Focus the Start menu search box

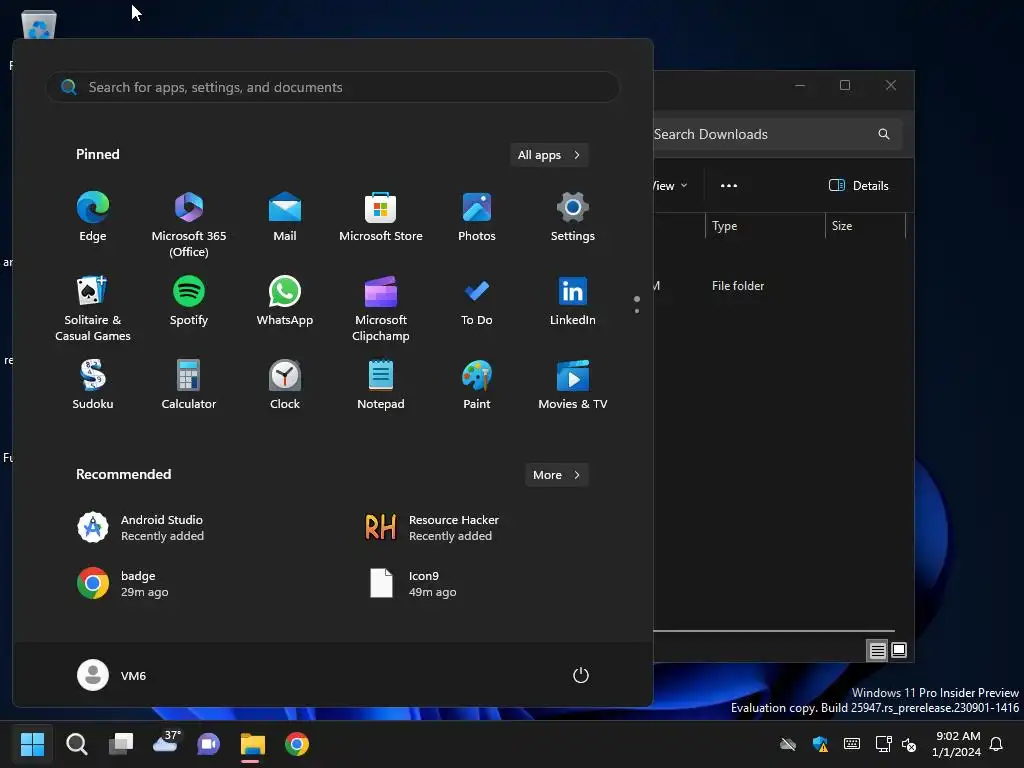(x=332, y=87)
